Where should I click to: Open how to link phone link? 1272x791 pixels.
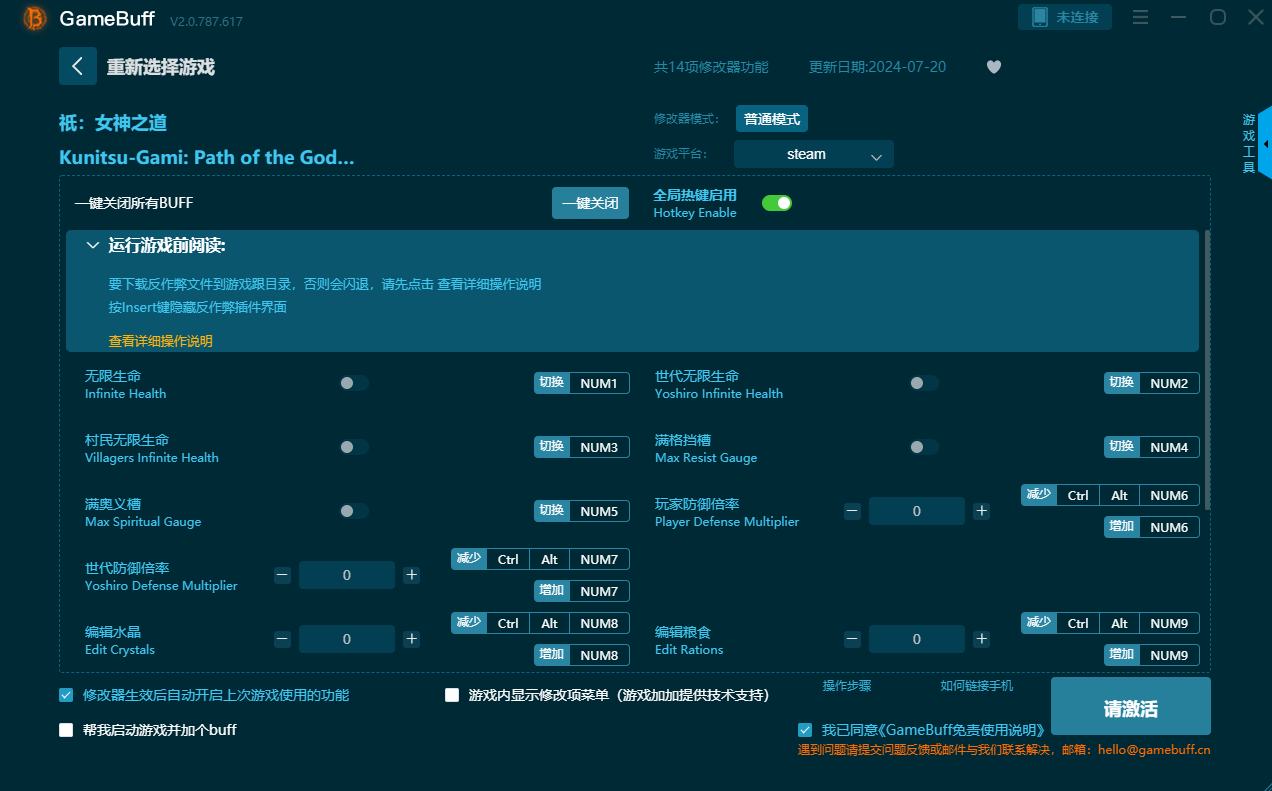pyautogui.click(x=977, y=686)
